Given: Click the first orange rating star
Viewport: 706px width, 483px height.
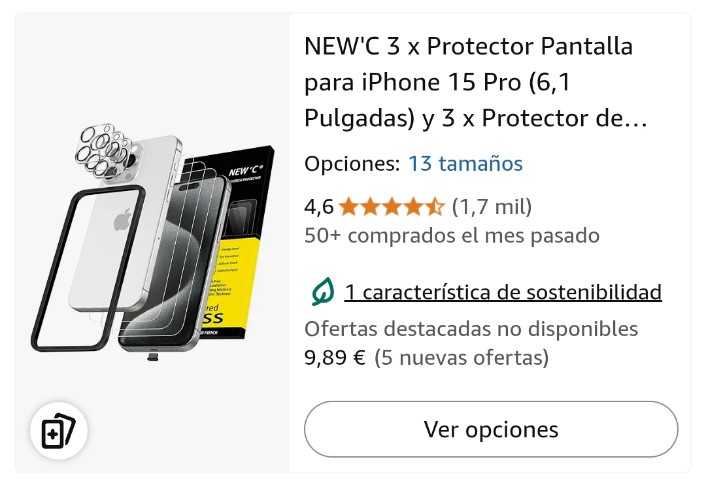Looking at the screenshot, I should (348, 207).
